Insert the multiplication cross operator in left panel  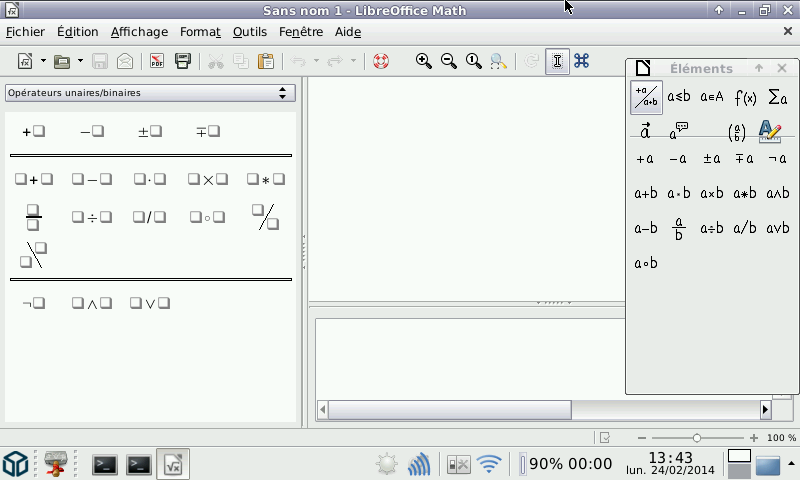[x=208, y=179]
